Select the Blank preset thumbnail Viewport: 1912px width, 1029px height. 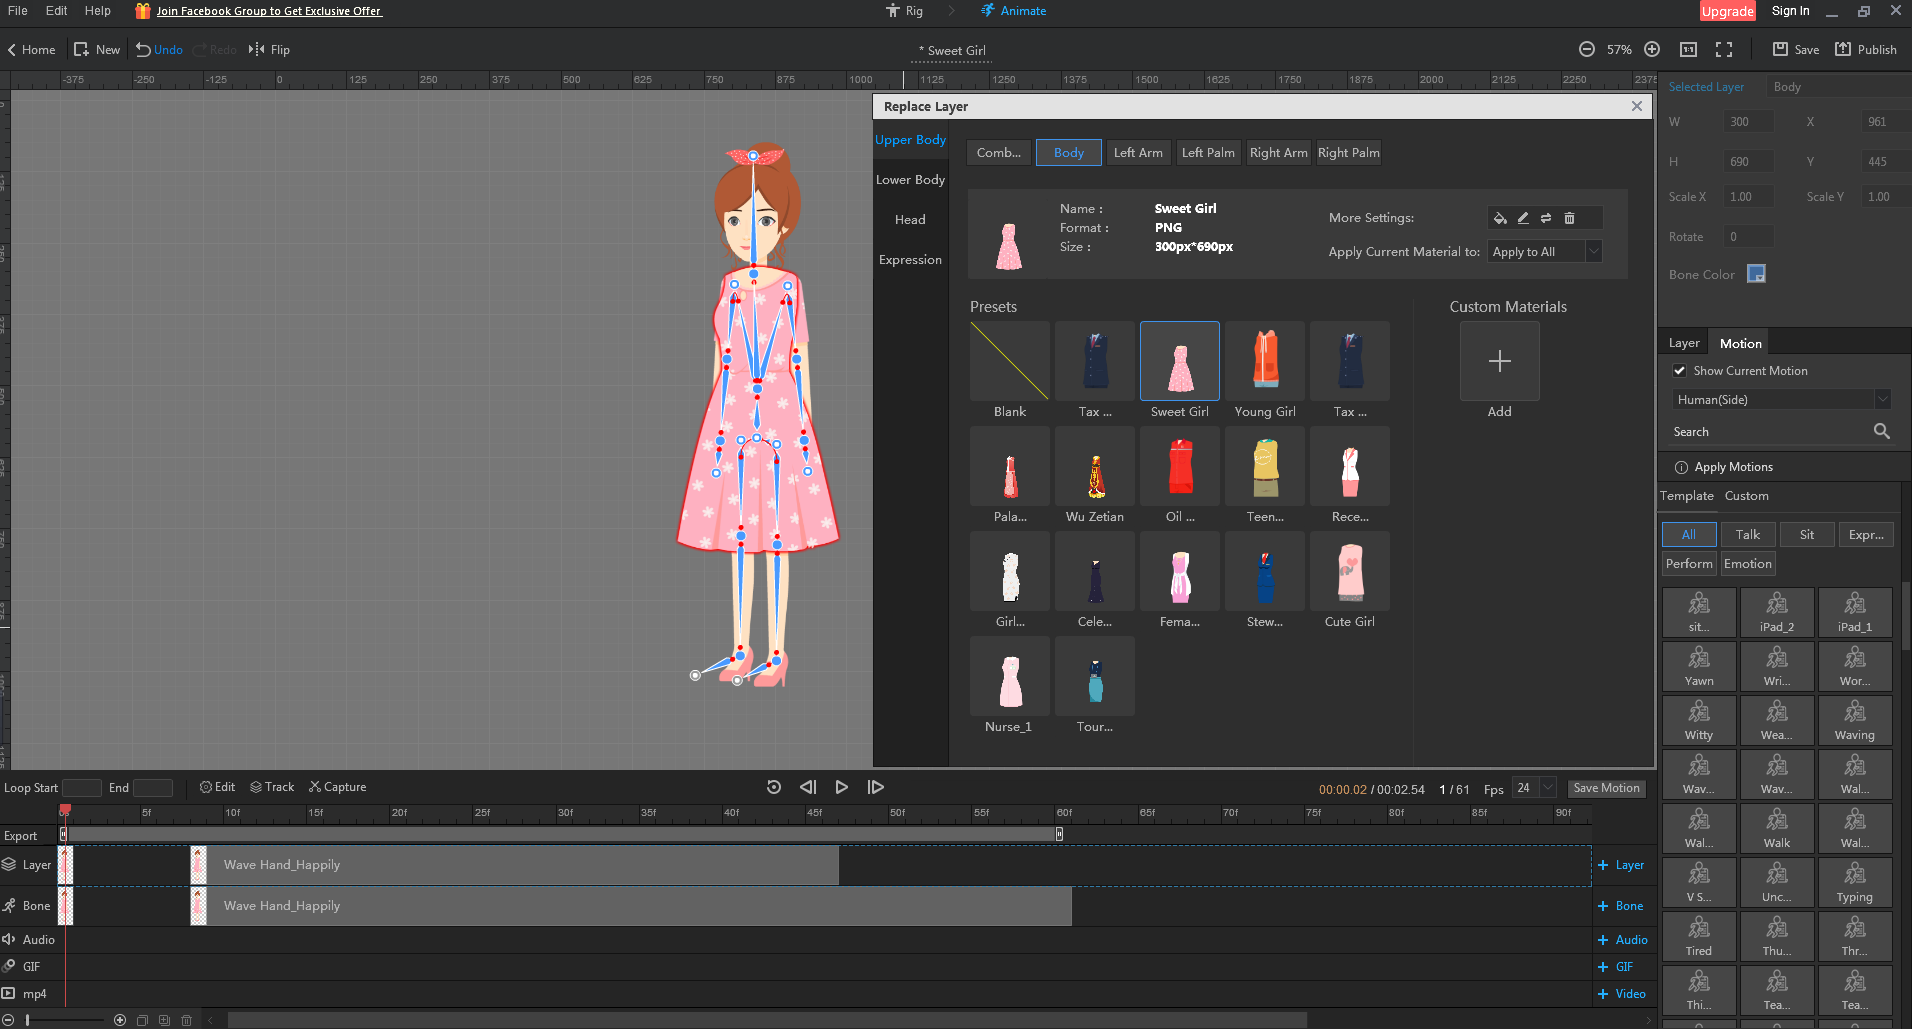(1010, 361)
